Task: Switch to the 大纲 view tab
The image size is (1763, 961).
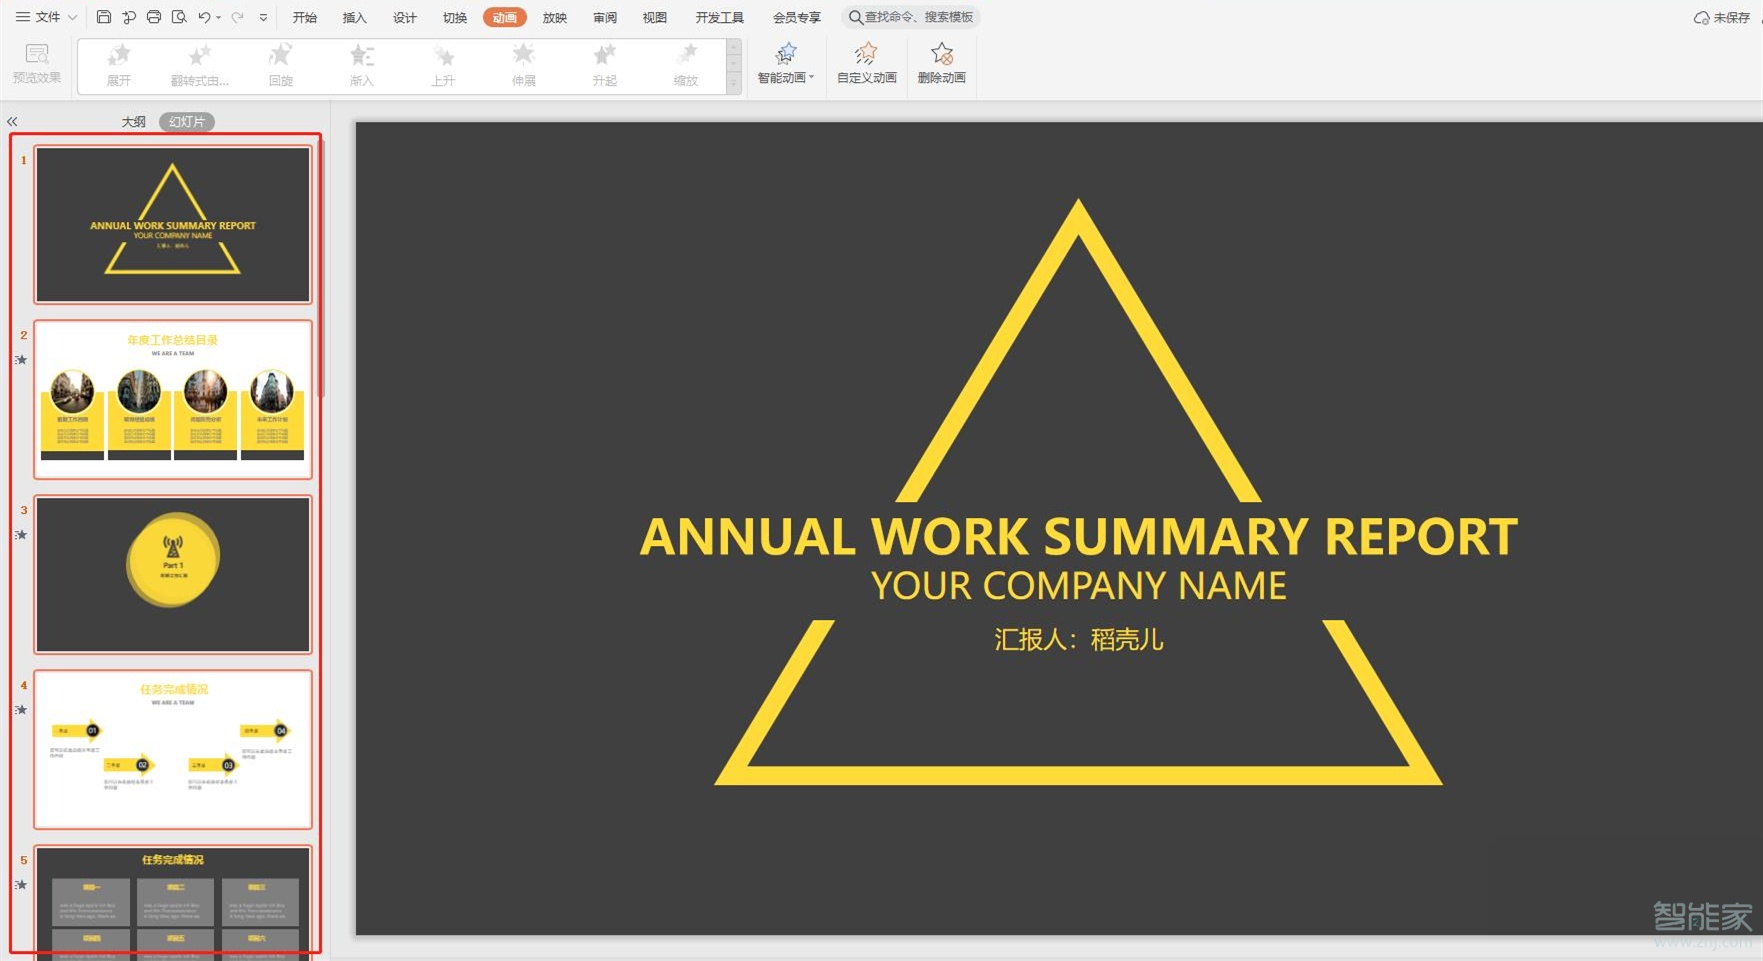Action: (x=134, y=122)
